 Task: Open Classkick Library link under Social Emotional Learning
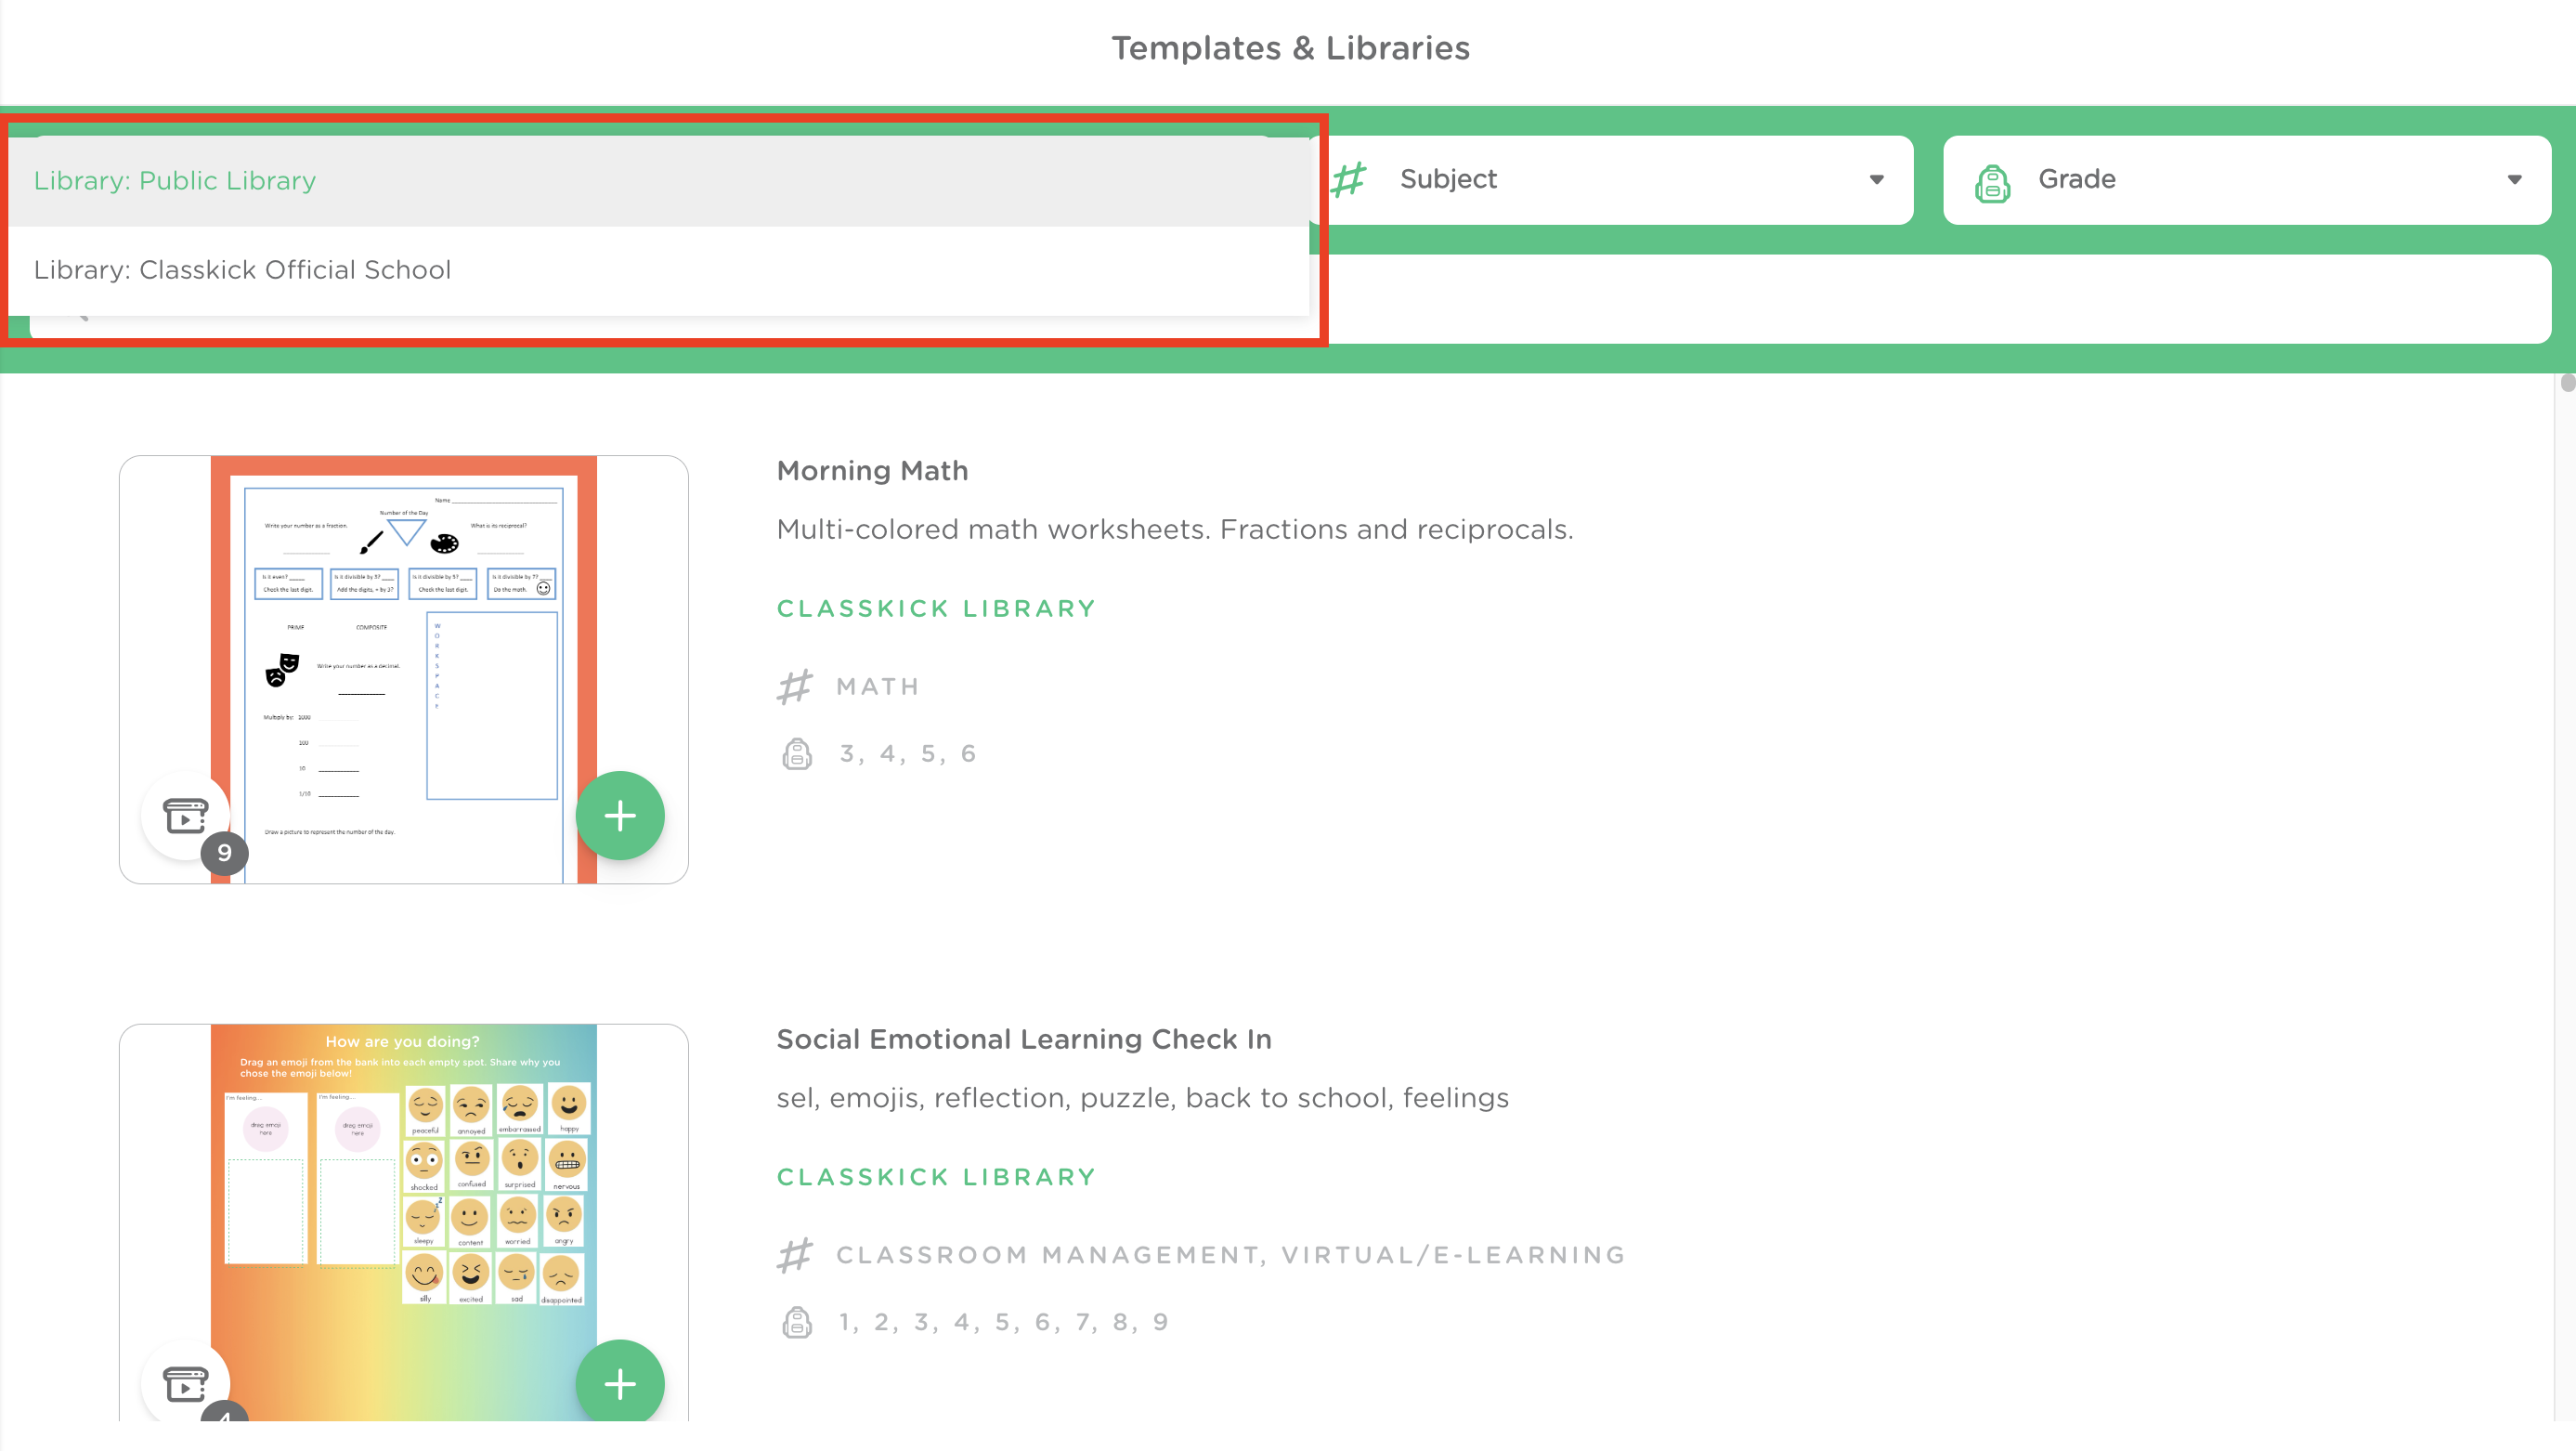point(936,1177)
